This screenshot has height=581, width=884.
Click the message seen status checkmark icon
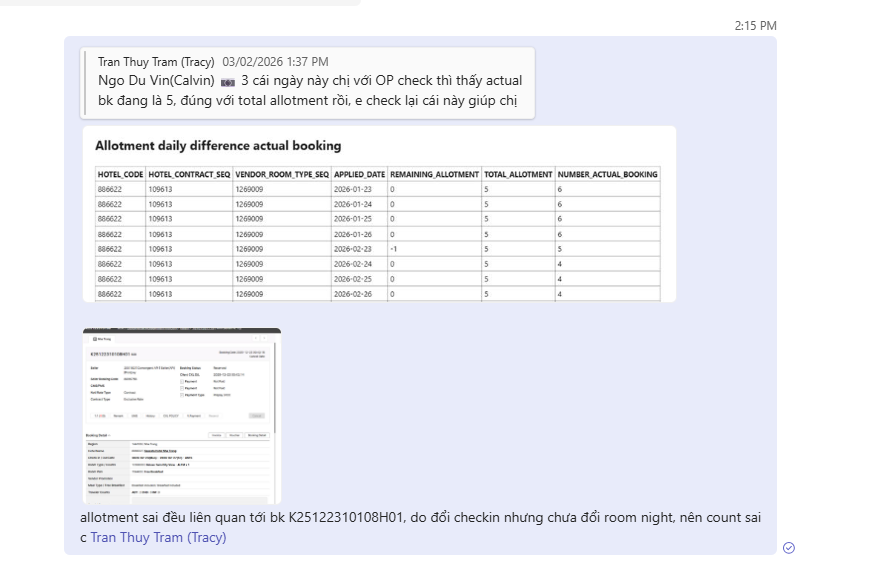click(x=789, y=548)
